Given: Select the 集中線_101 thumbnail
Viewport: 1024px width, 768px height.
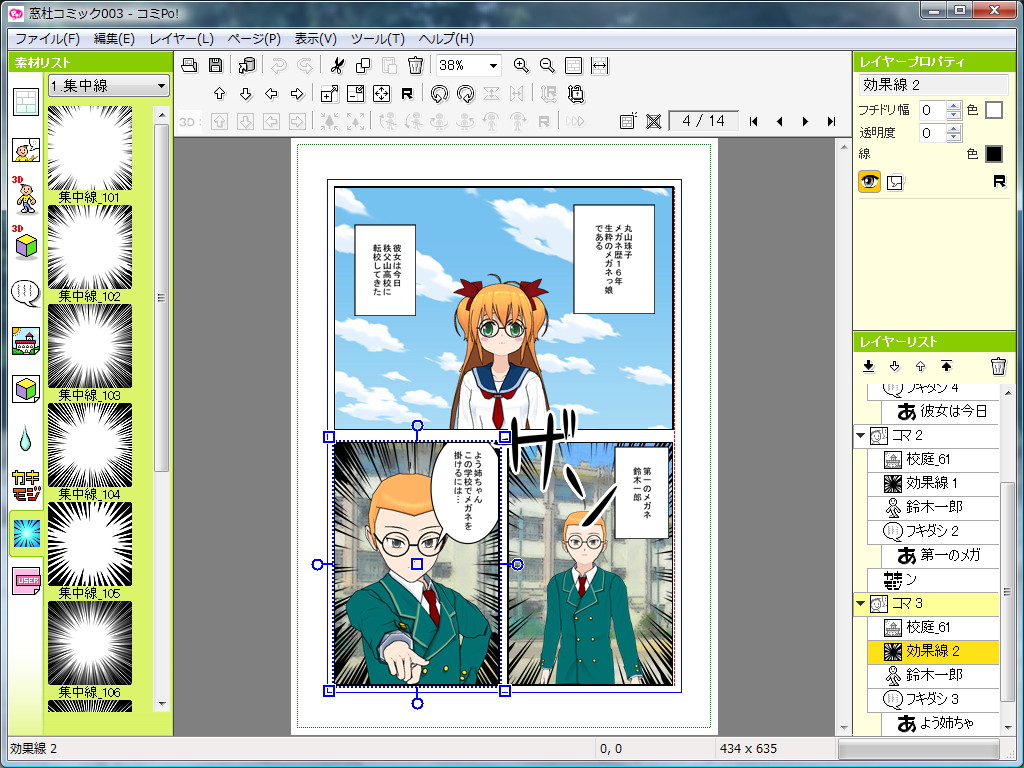Looking at the screenshot, I should (89, 148).
